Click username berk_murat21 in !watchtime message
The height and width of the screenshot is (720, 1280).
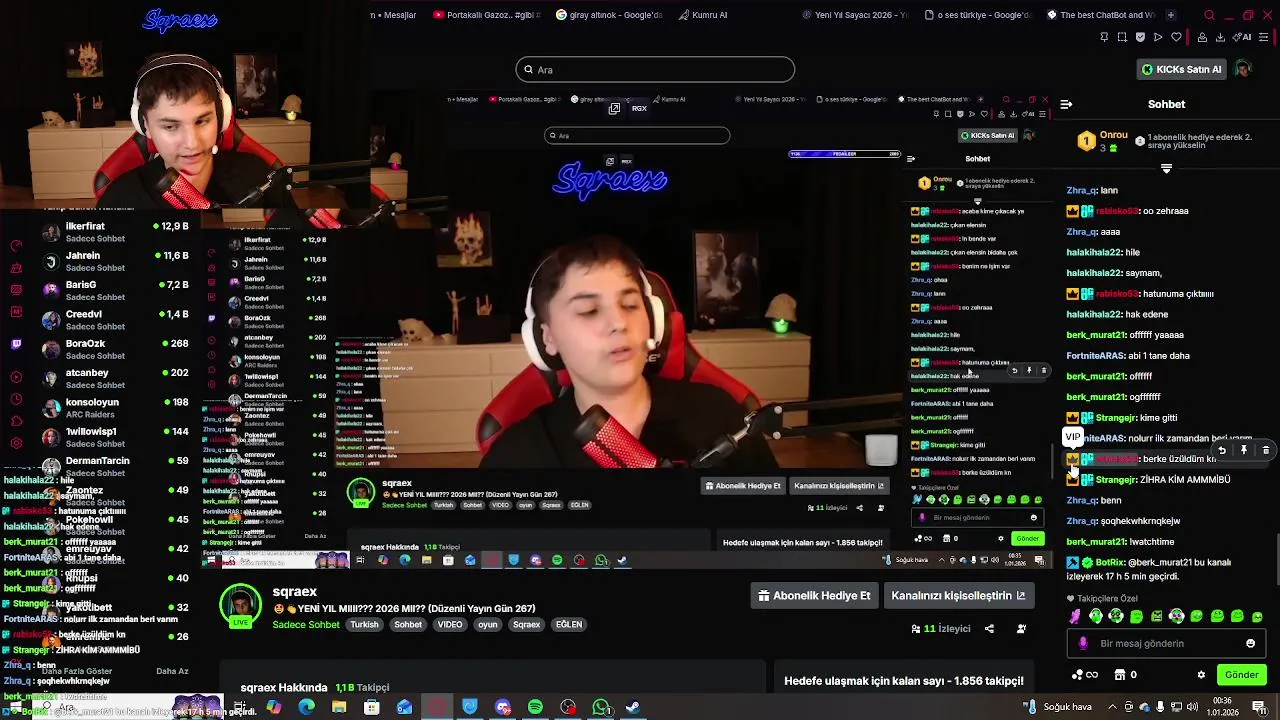point(1096,542)
